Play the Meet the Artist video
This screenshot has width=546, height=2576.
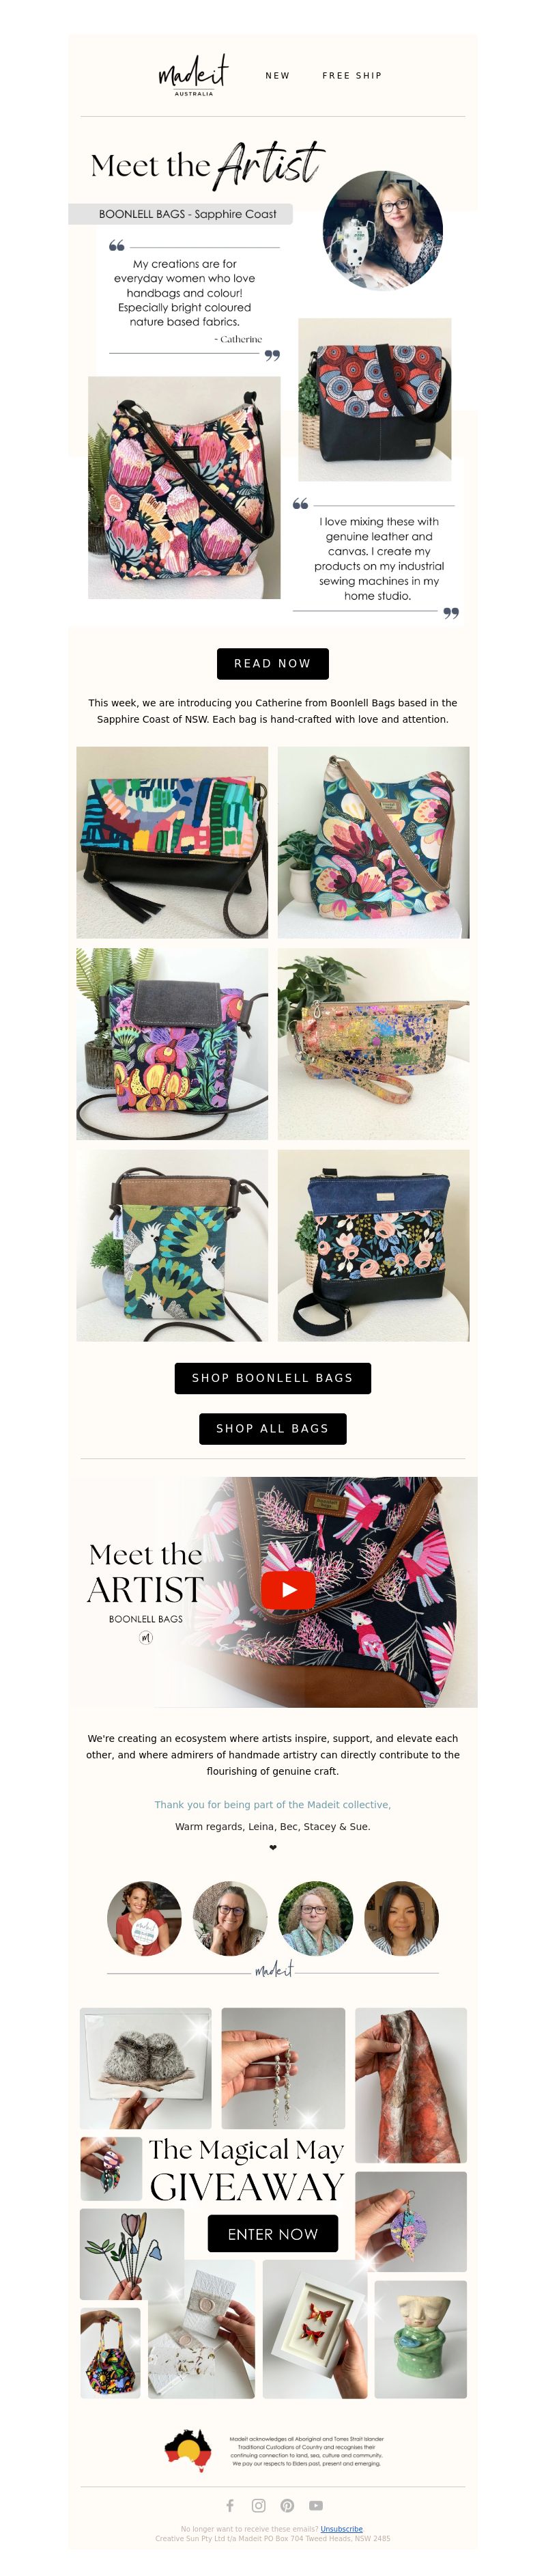pos(288,1589)
